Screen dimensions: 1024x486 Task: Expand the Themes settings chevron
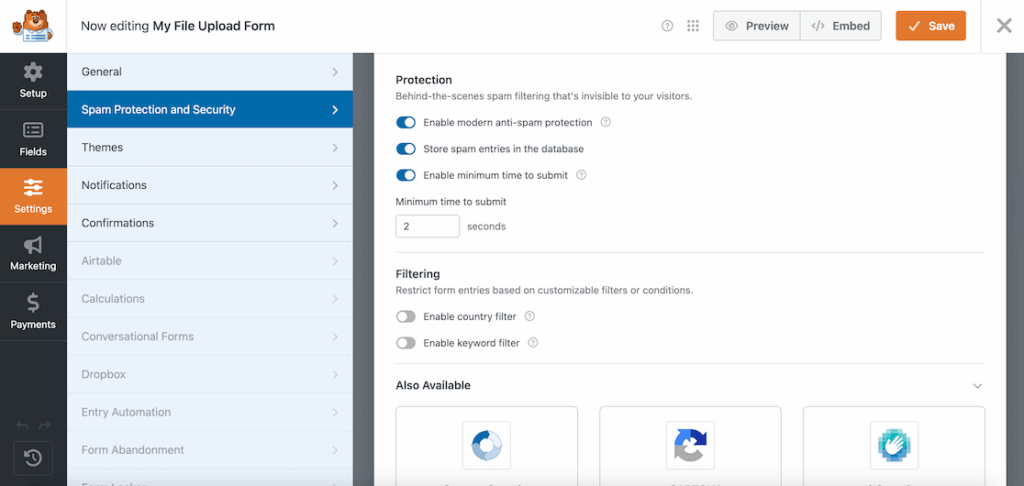[334, 148]
